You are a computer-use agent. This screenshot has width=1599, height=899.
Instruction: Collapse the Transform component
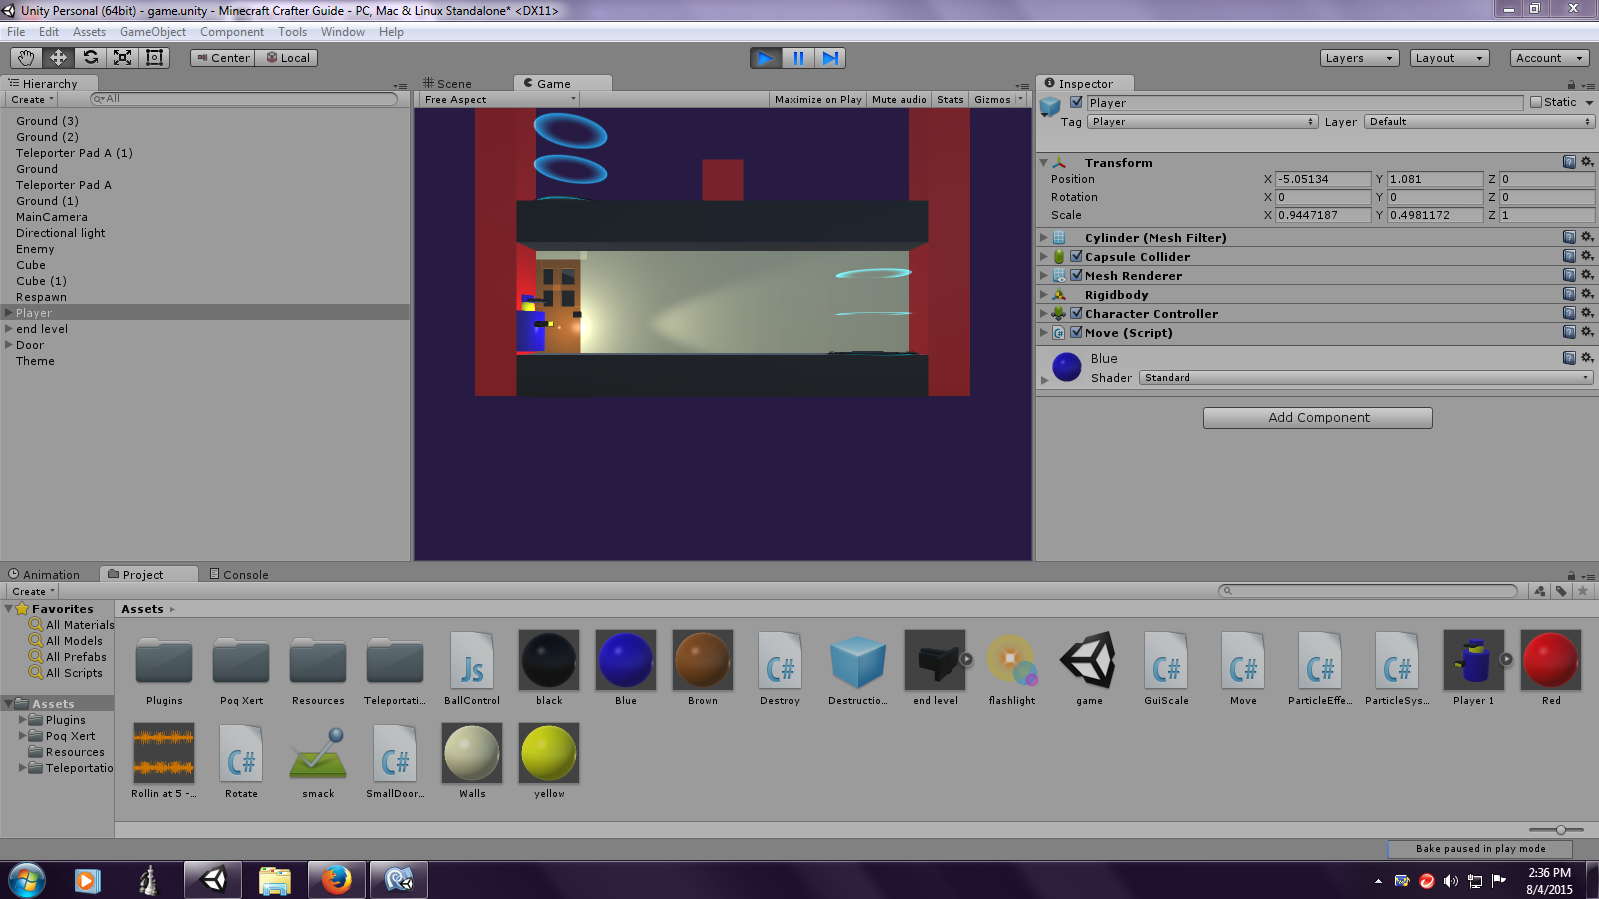coord(1044,162)
